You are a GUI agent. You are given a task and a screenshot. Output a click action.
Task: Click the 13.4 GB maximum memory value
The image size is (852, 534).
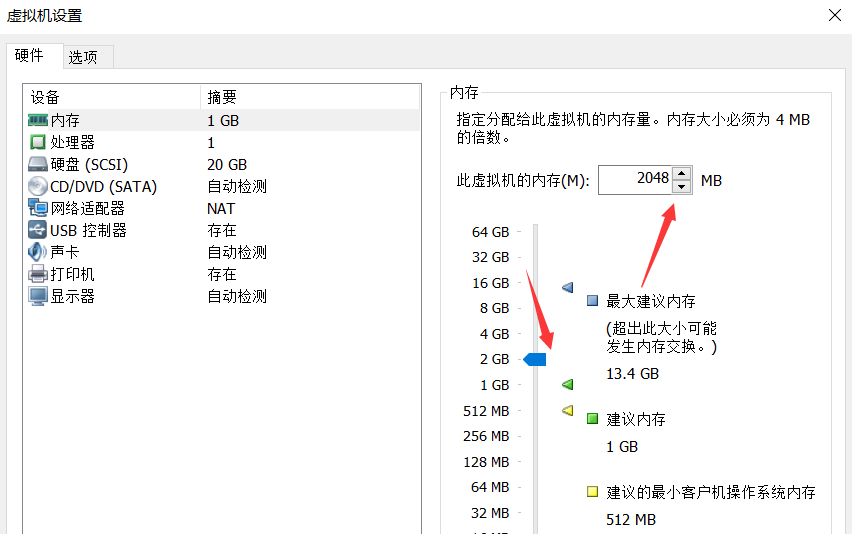click(632, 373)
